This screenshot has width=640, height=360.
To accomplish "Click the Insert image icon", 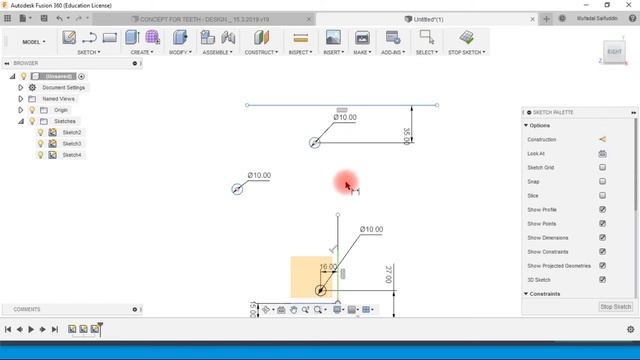I will 333,38.
